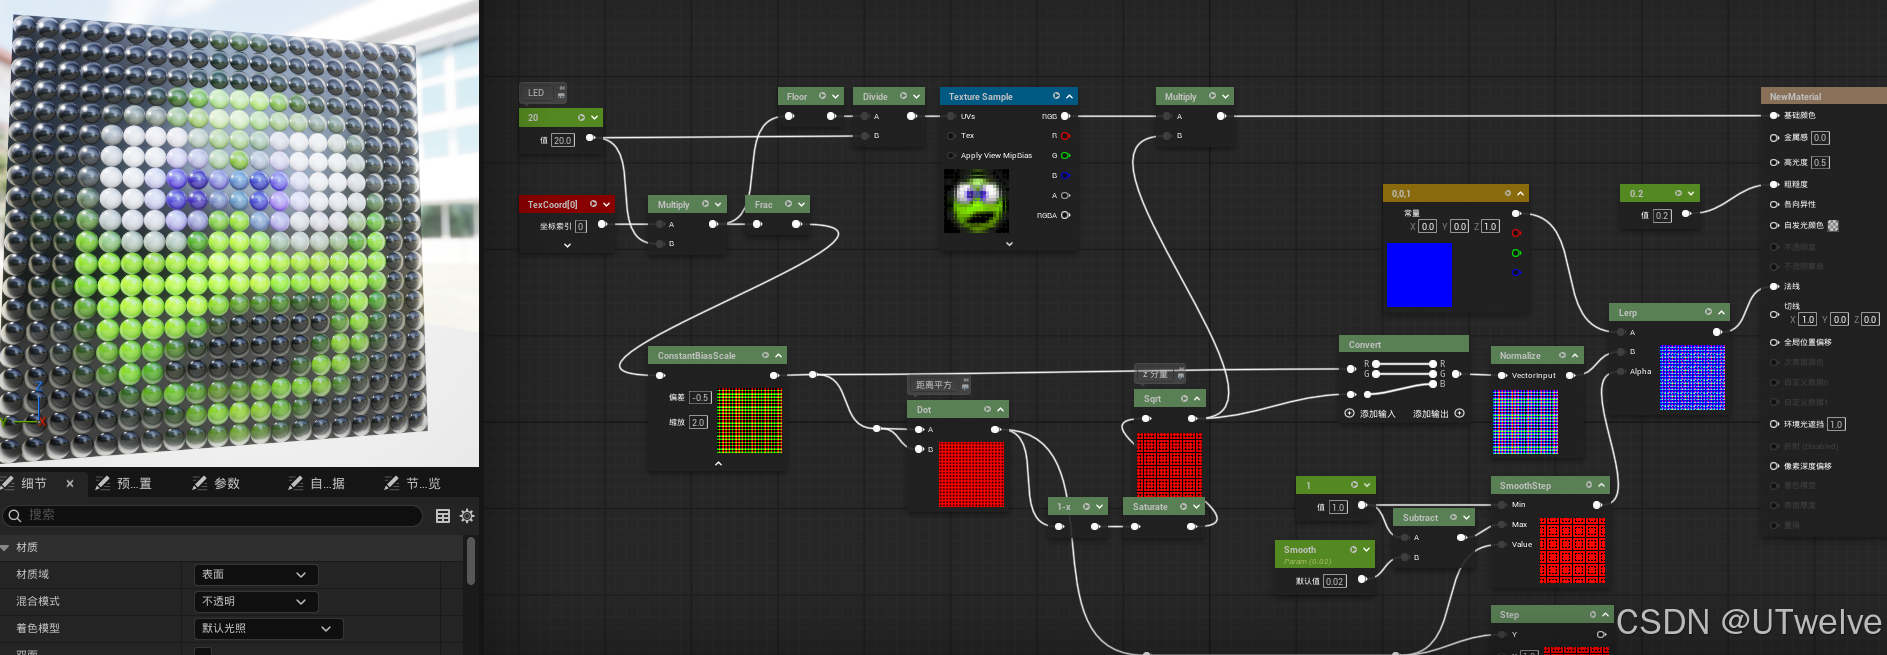Expand the Floor node chevron
Viewport: 1887px width, 655px height.
pyautogui.click(x=835, y=96)
